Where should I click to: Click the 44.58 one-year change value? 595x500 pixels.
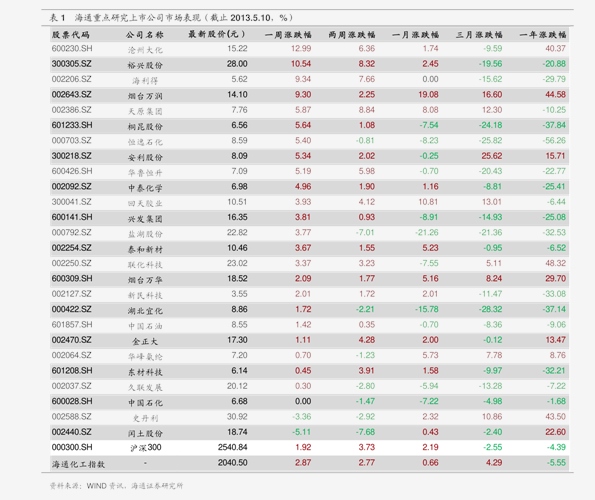(556, 94)
